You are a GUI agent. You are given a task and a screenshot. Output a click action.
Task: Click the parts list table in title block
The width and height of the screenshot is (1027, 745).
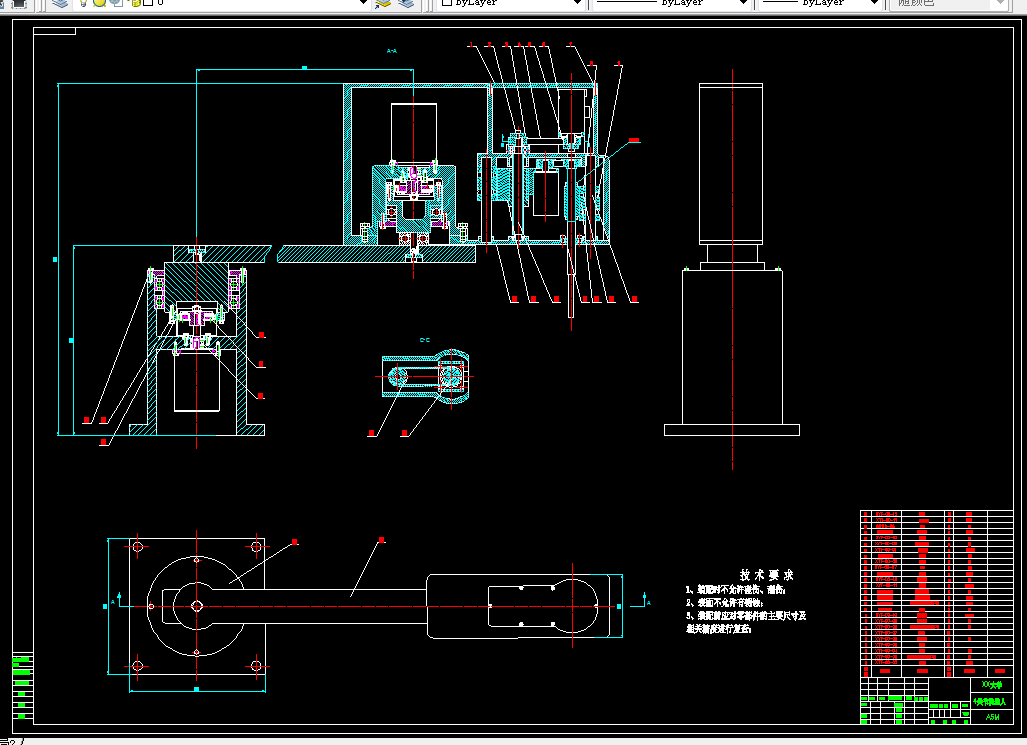pyautogui.click(x=937, y=594)
